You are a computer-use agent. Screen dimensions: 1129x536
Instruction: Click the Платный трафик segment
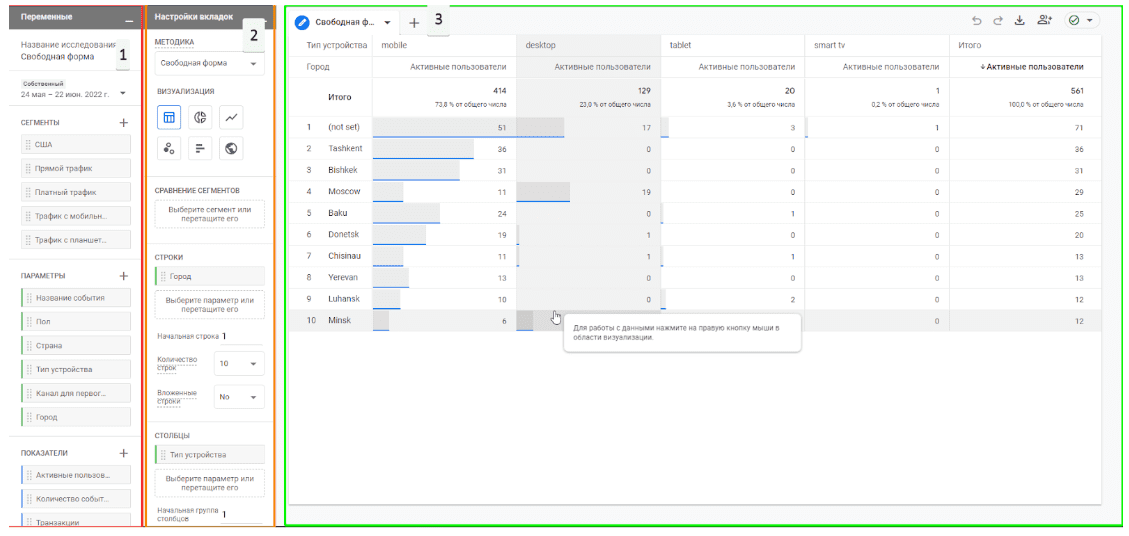tap(76, 192)
